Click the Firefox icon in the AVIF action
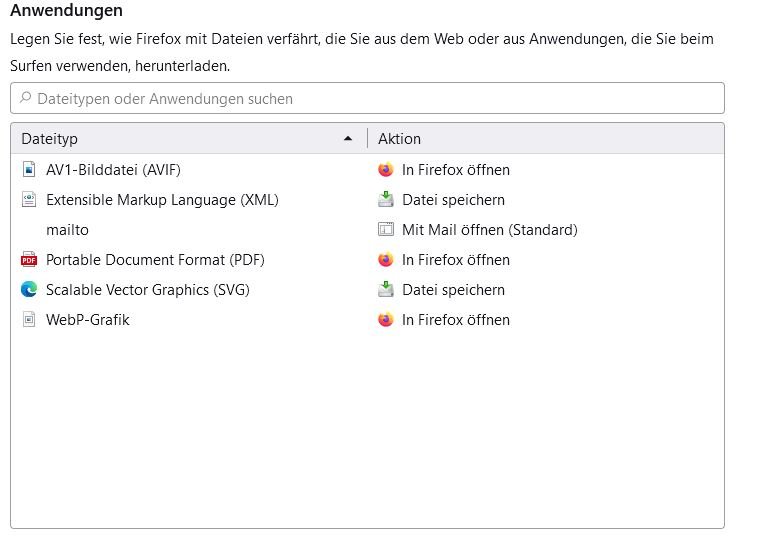760x551 pixels. pyautogui.click(x=386, y=170)
